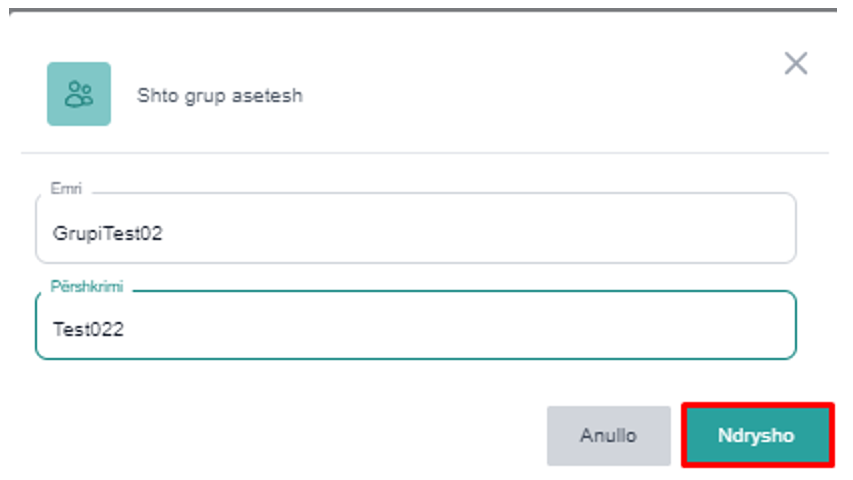Click into the Përshkrimi input field
Viewport: 853px width, 480px height.
tap(415, 328)
